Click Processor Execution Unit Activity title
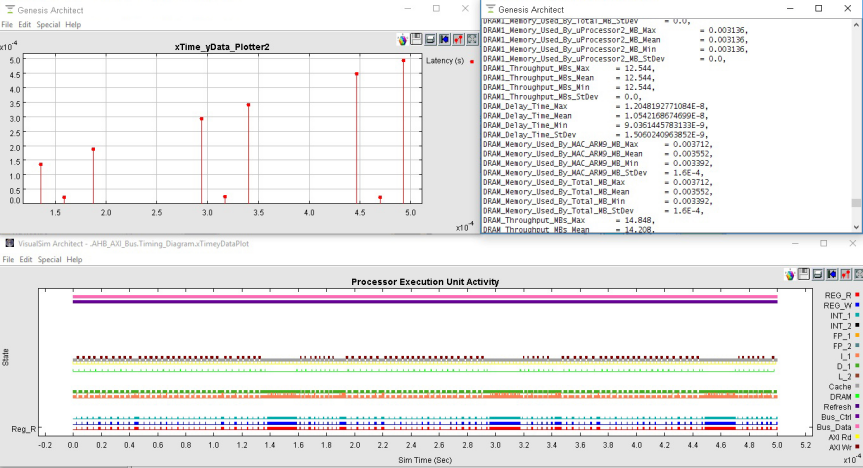 pos(425,282)
